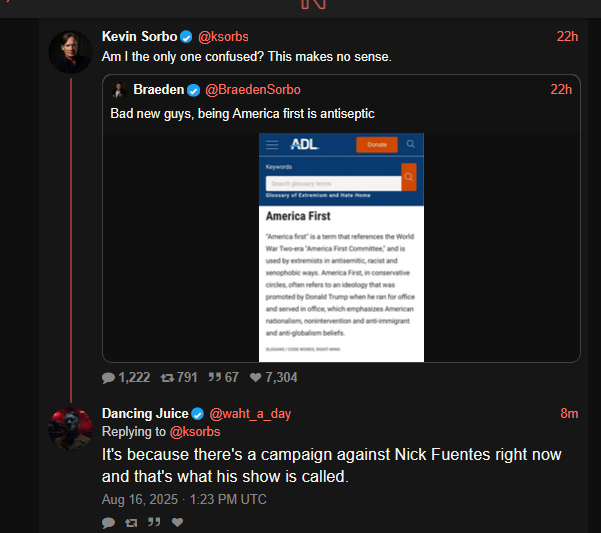Click Braeden's small avatar in quote
The height and width of the screenshot is (533, 601).
119,90
